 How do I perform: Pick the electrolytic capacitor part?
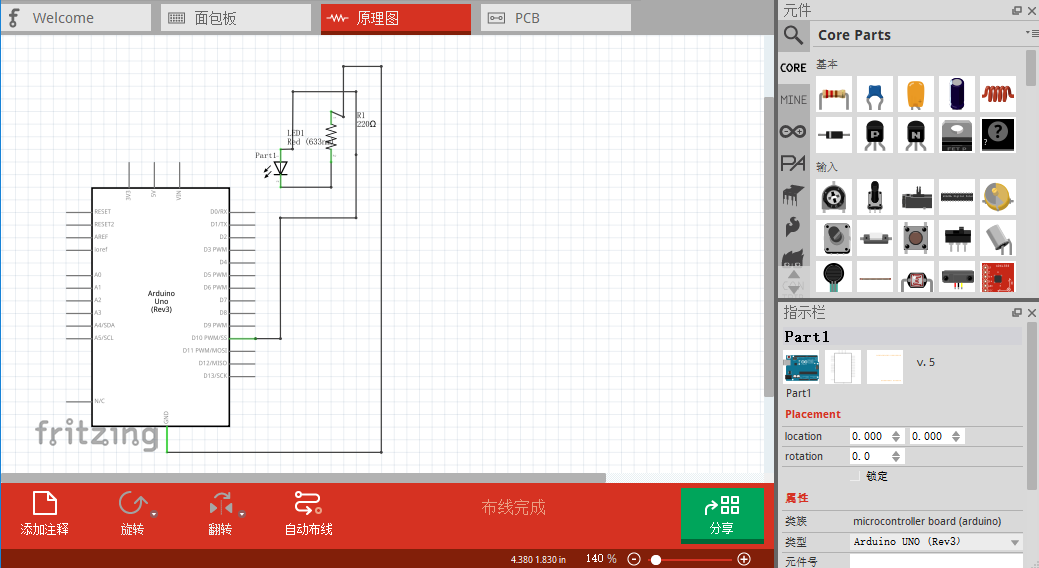pos(957,94)
